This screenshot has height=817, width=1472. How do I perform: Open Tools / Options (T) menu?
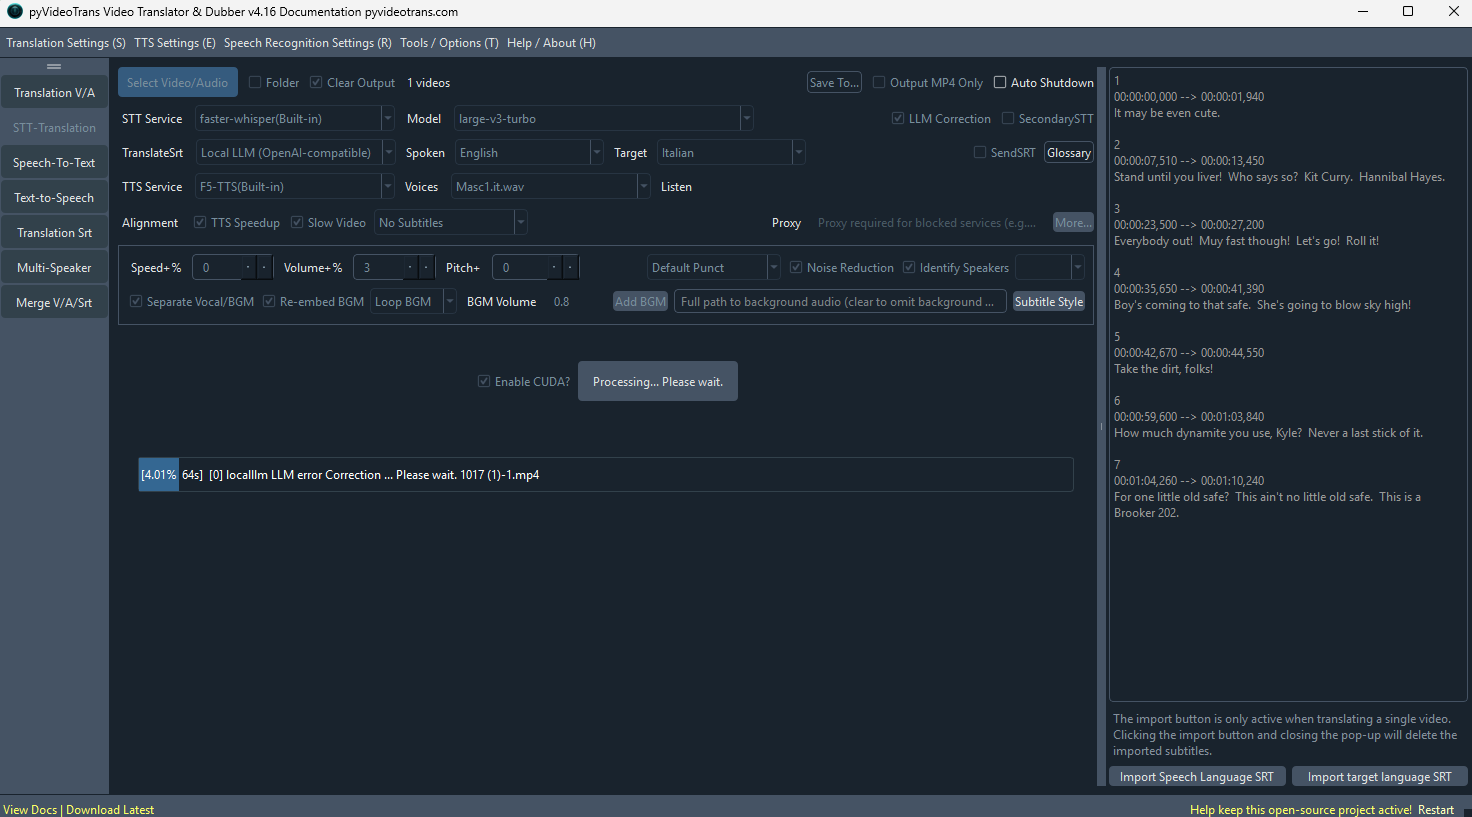(449, 43)
